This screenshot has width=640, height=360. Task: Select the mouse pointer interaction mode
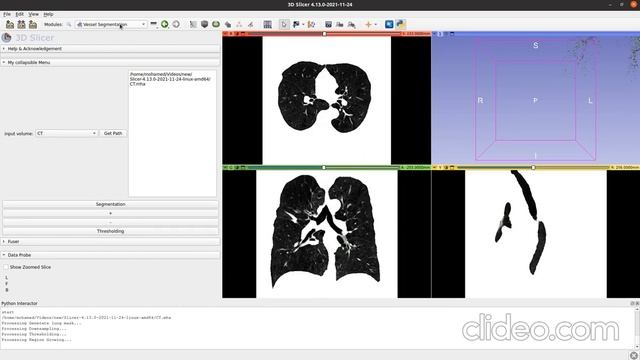coord(284,24)
